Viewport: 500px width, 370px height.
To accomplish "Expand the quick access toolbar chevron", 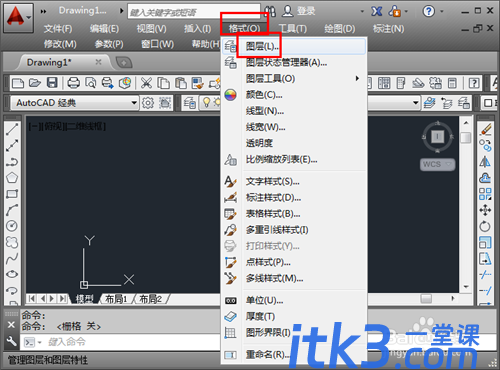I will (44, 11).
